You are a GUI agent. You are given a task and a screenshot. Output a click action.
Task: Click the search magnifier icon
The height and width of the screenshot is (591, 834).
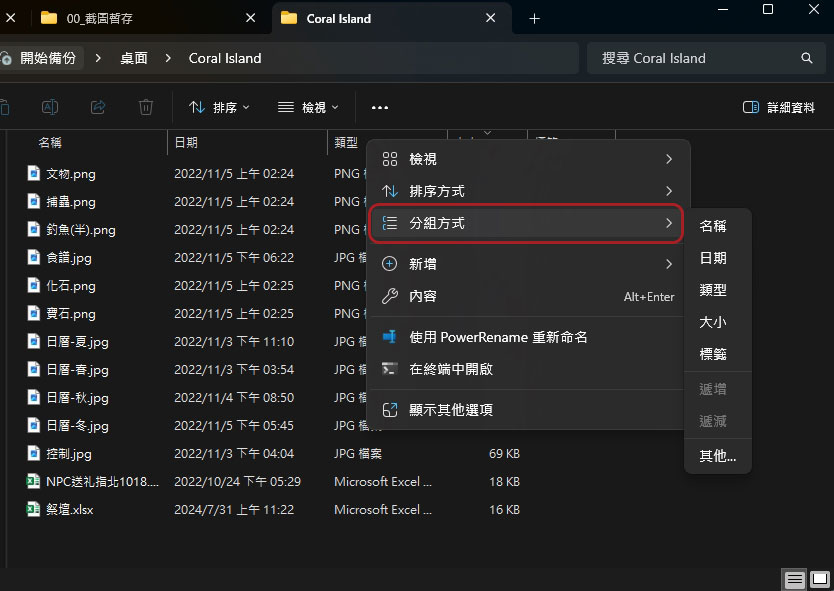click(x=806, y=58)
